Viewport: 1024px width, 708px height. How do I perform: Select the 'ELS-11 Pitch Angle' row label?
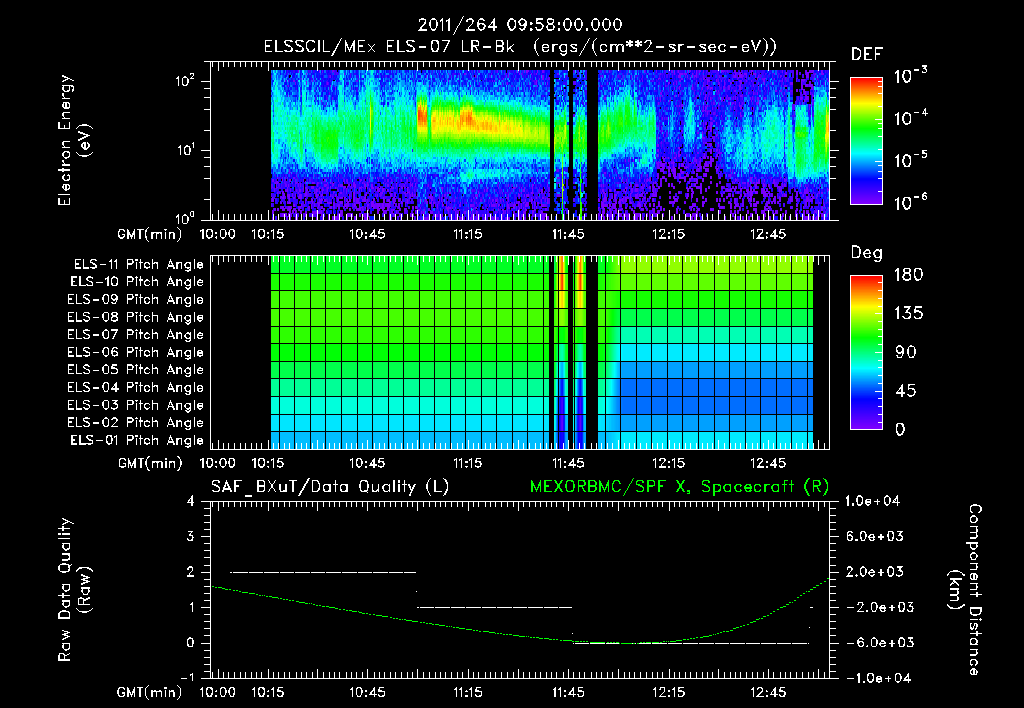pyautogui.click(x=138, y=265)
